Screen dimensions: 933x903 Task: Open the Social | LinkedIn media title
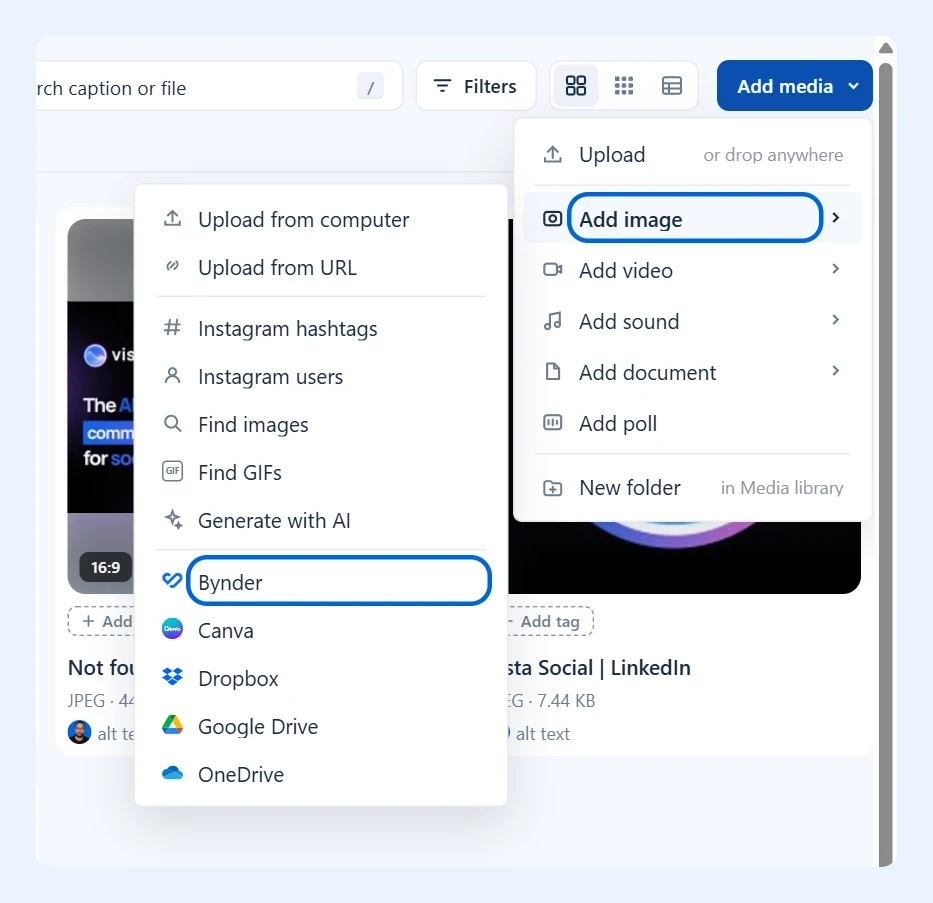point(599,668)
